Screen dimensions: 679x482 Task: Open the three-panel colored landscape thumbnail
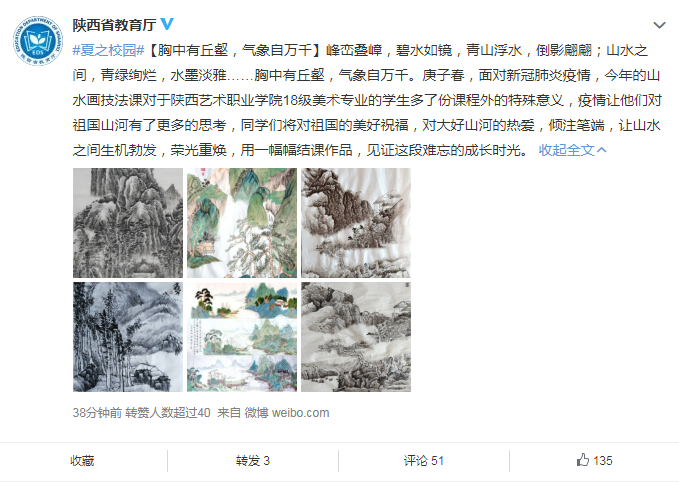tap(242, 337)
